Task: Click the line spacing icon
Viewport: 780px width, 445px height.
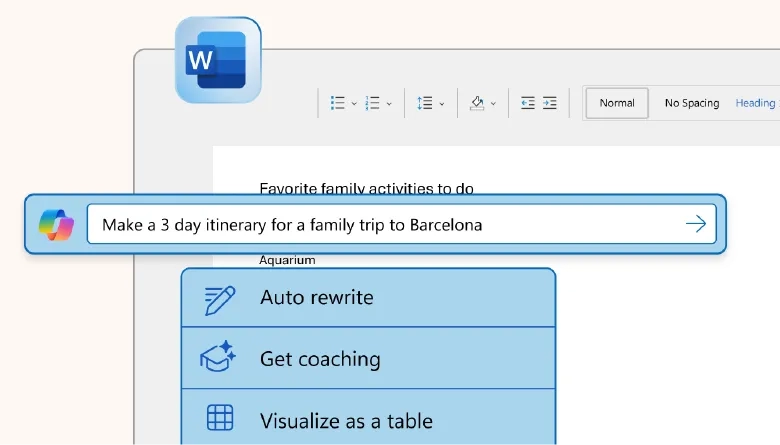Action: click(425, 103)
